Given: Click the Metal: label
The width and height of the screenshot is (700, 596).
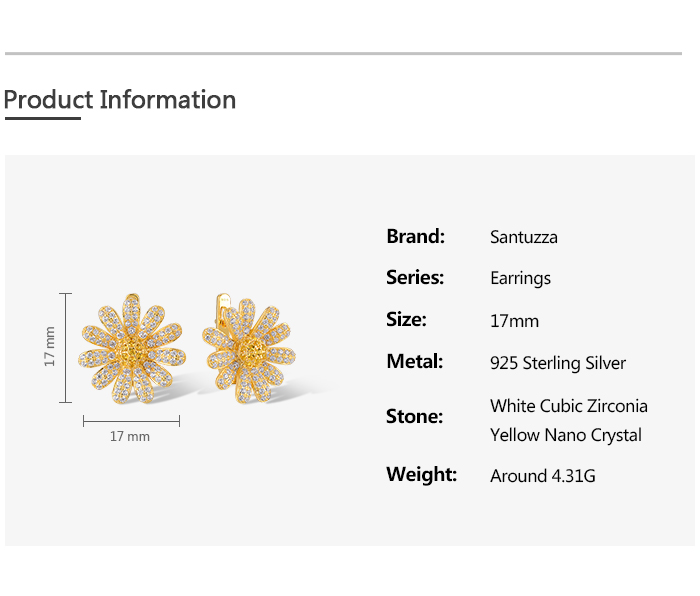Looking at the screenshot, I should pos(414,362).
